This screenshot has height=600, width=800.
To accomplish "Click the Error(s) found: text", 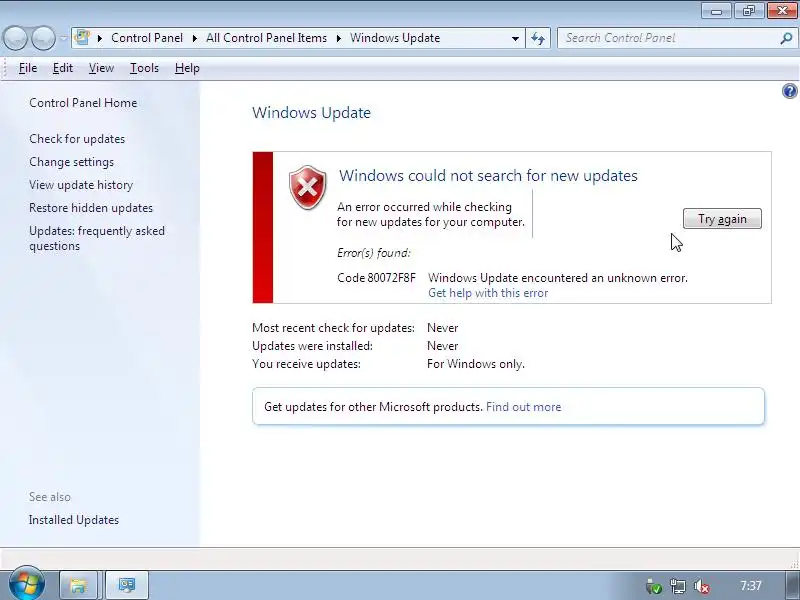I will [374, 253].
